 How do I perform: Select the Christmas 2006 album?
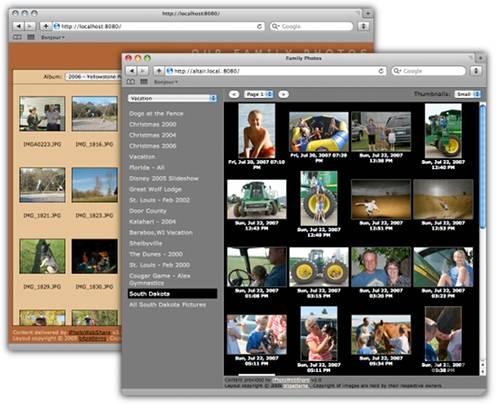coord(153,146)
